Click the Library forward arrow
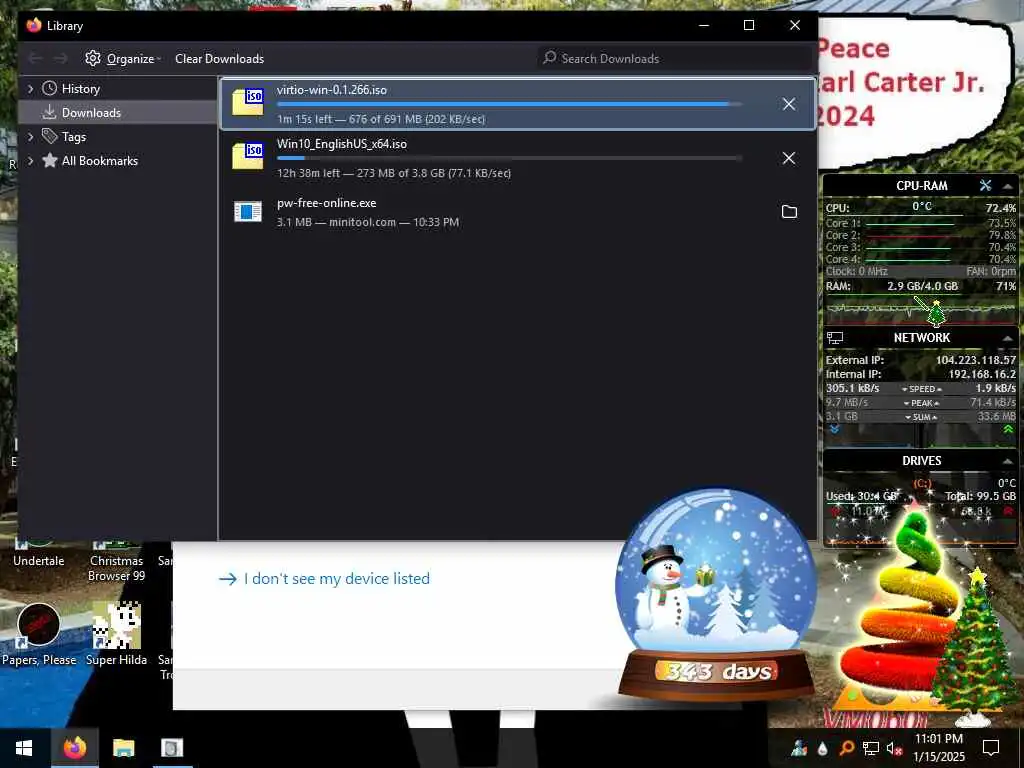1024x768 pixels. click(x=61, y=59)
